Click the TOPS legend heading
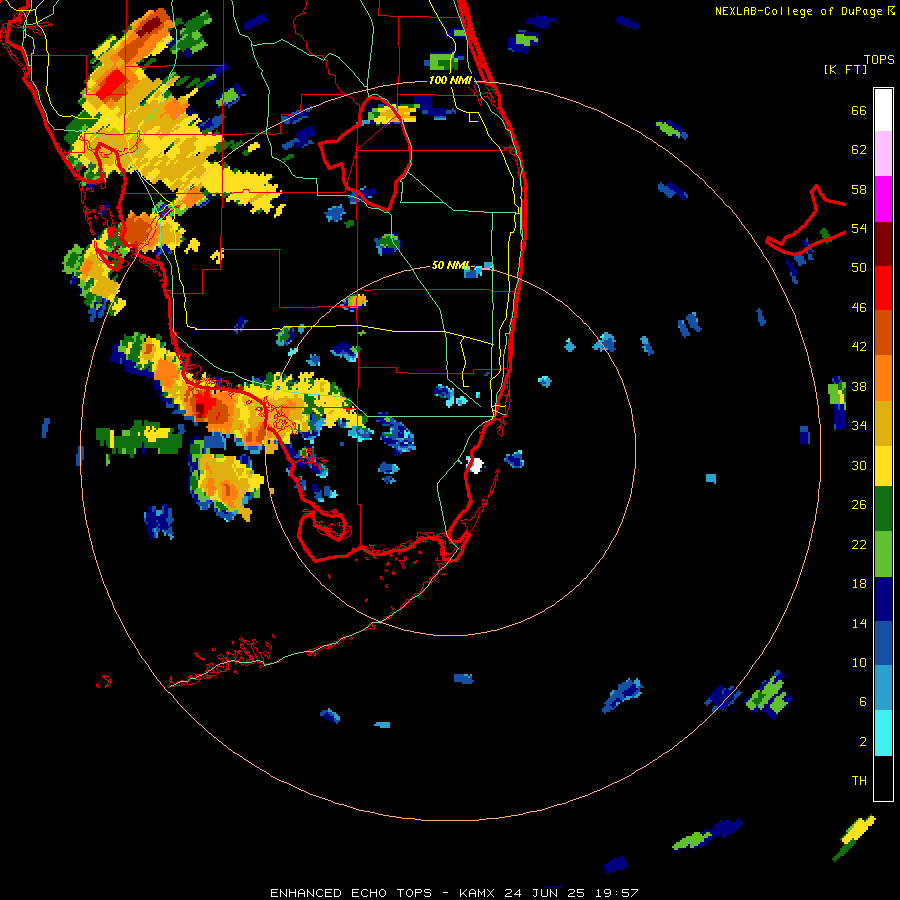 (x=879, y=60)
